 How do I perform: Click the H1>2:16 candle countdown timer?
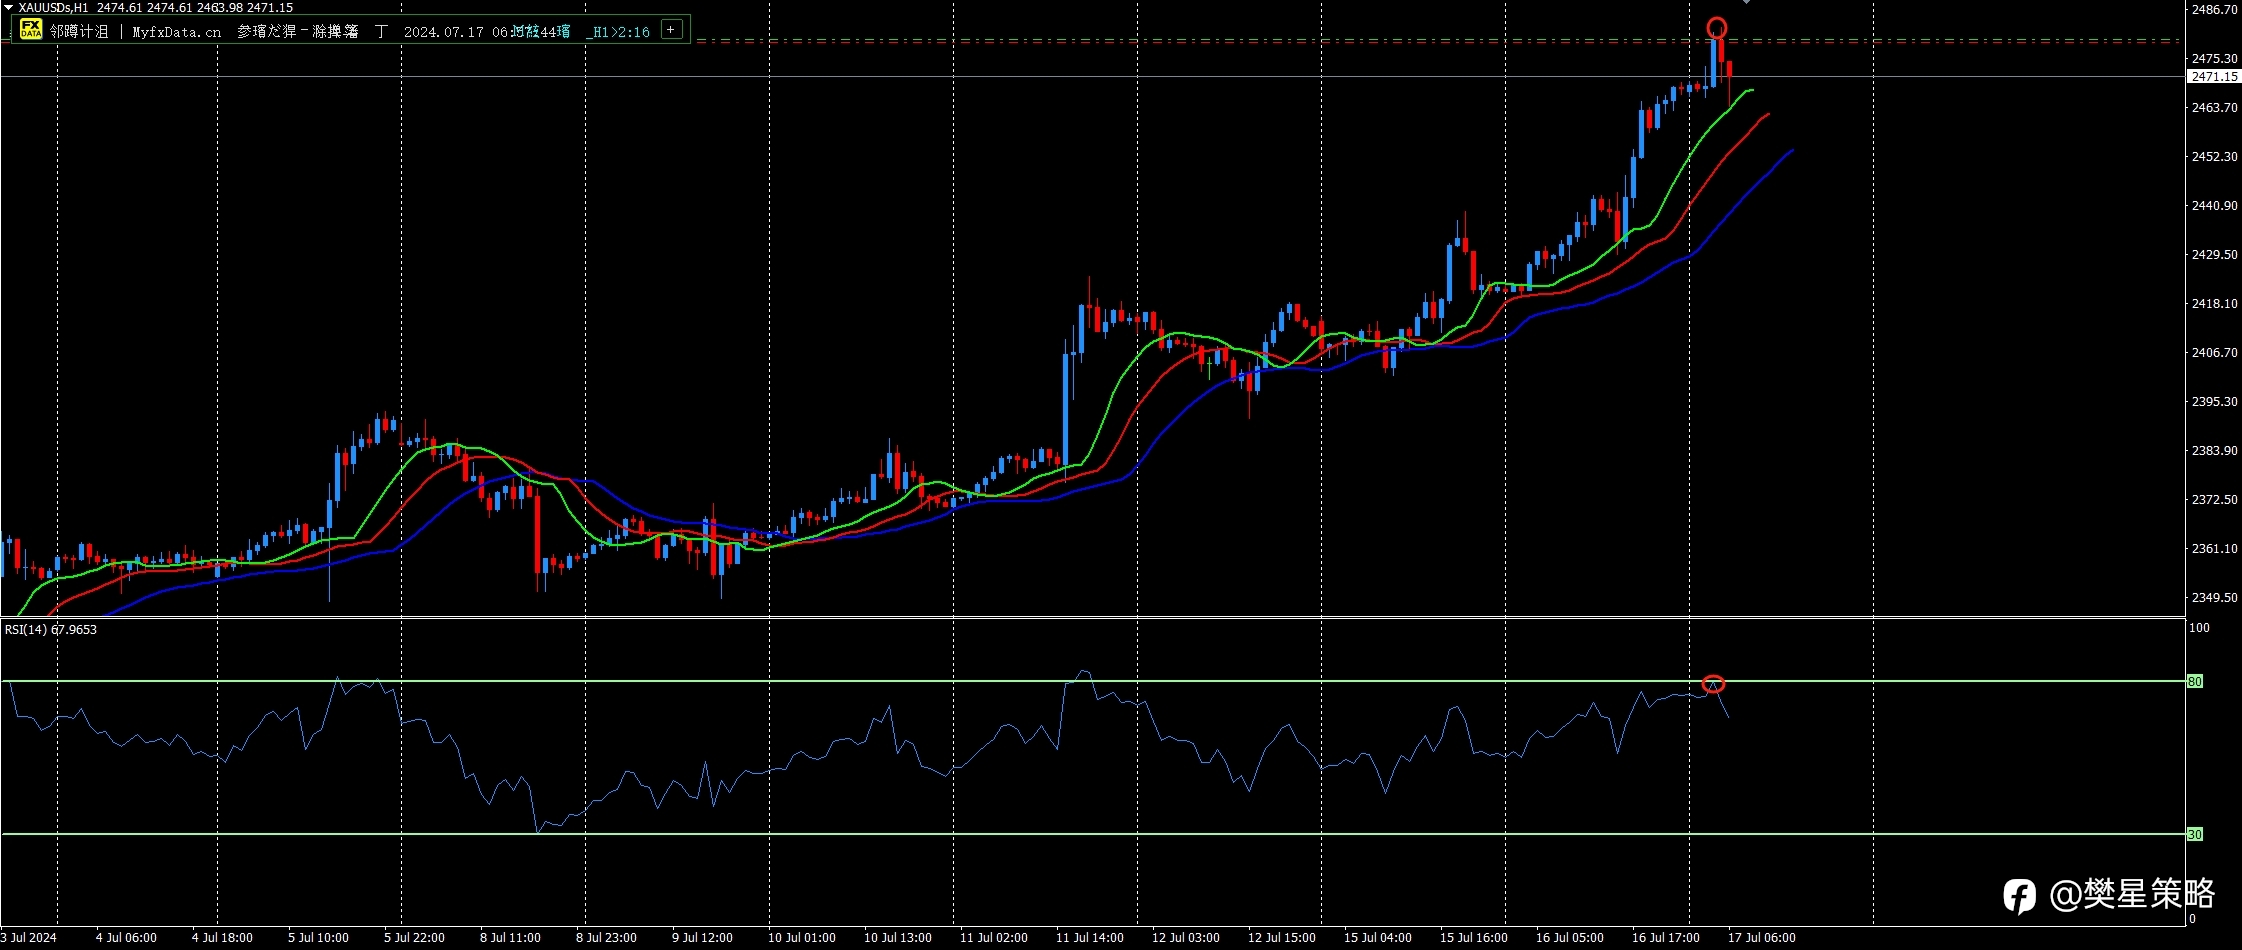tap(618, 32)
